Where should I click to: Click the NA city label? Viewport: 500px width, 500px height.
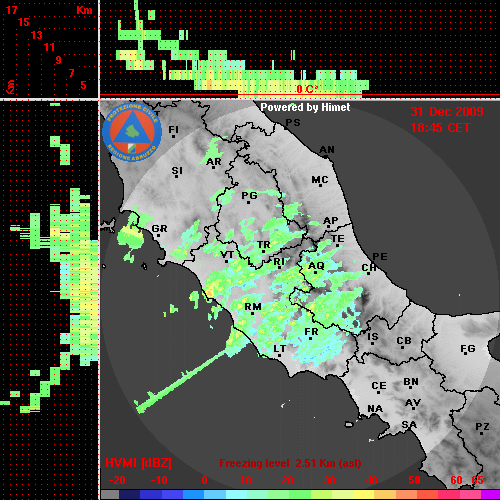coord(375,408)
